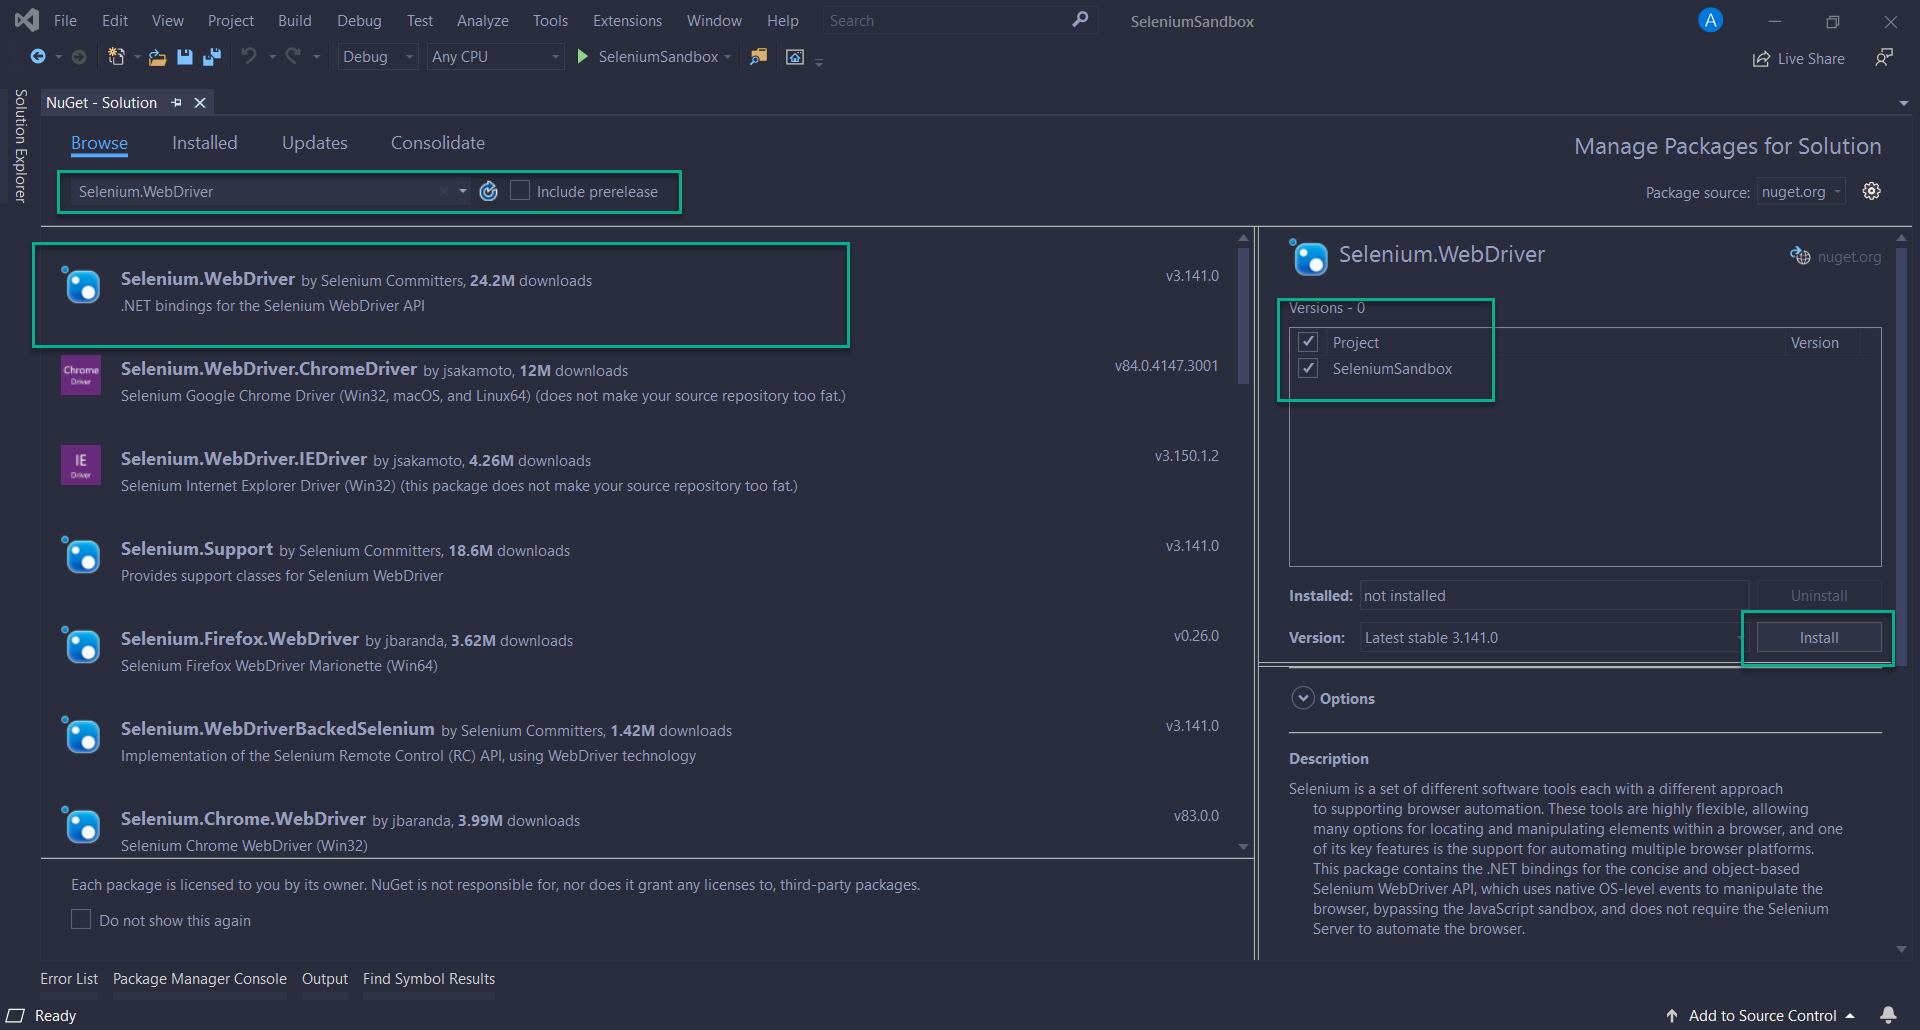This screenshot has height=1030, width=1920.
Task: Open the account profile avatar 'A'
Action: (x=1711, y=20)
